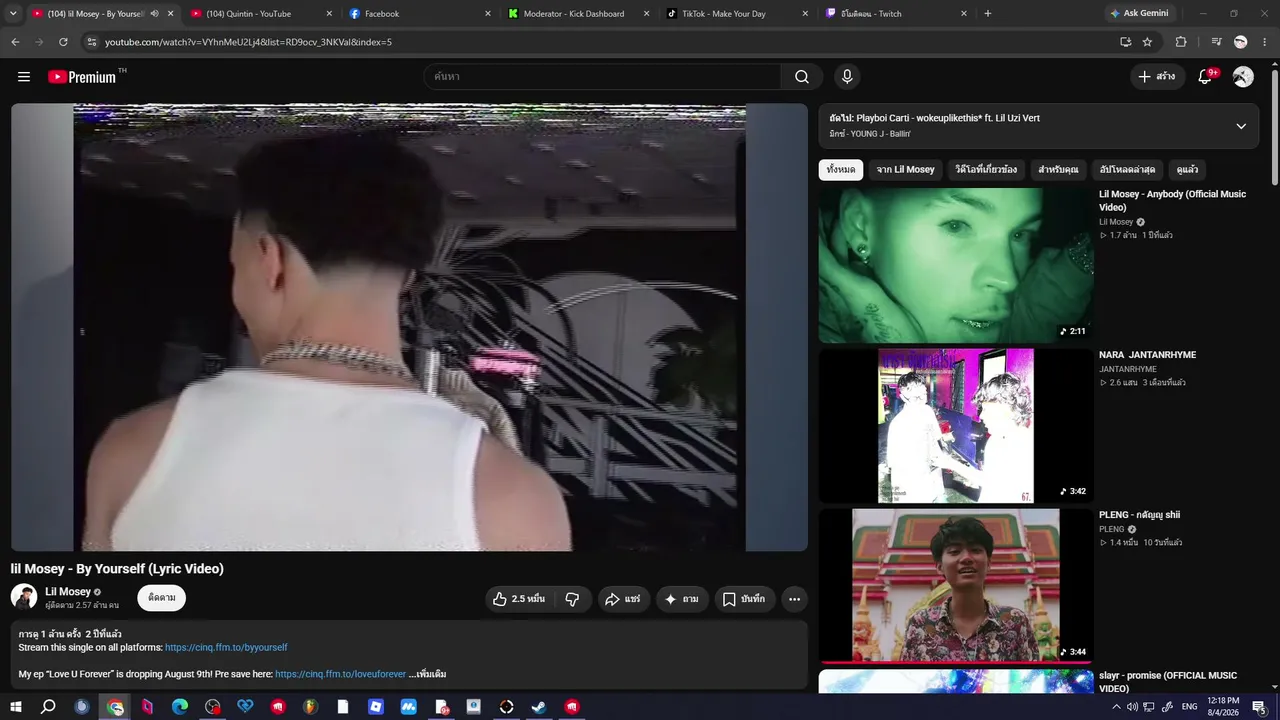Subscribe with the ติดตาม button
This screenshot has width=1280, height=720.
(x=161, y=598)
